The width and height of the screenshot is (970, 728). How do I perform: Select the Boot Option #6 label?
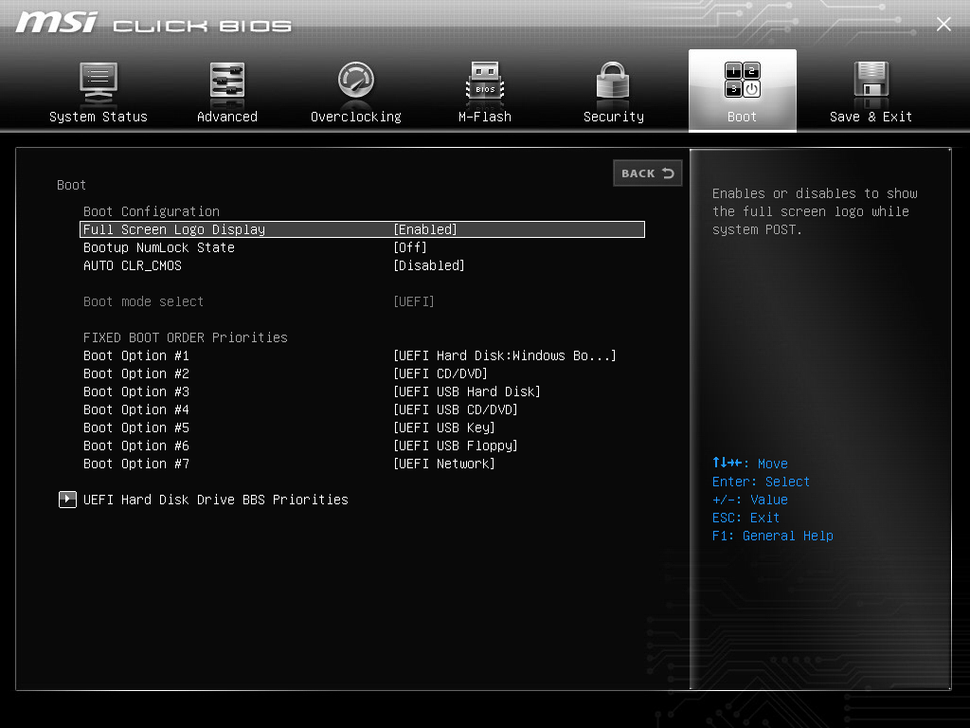[x=136, y=445]
